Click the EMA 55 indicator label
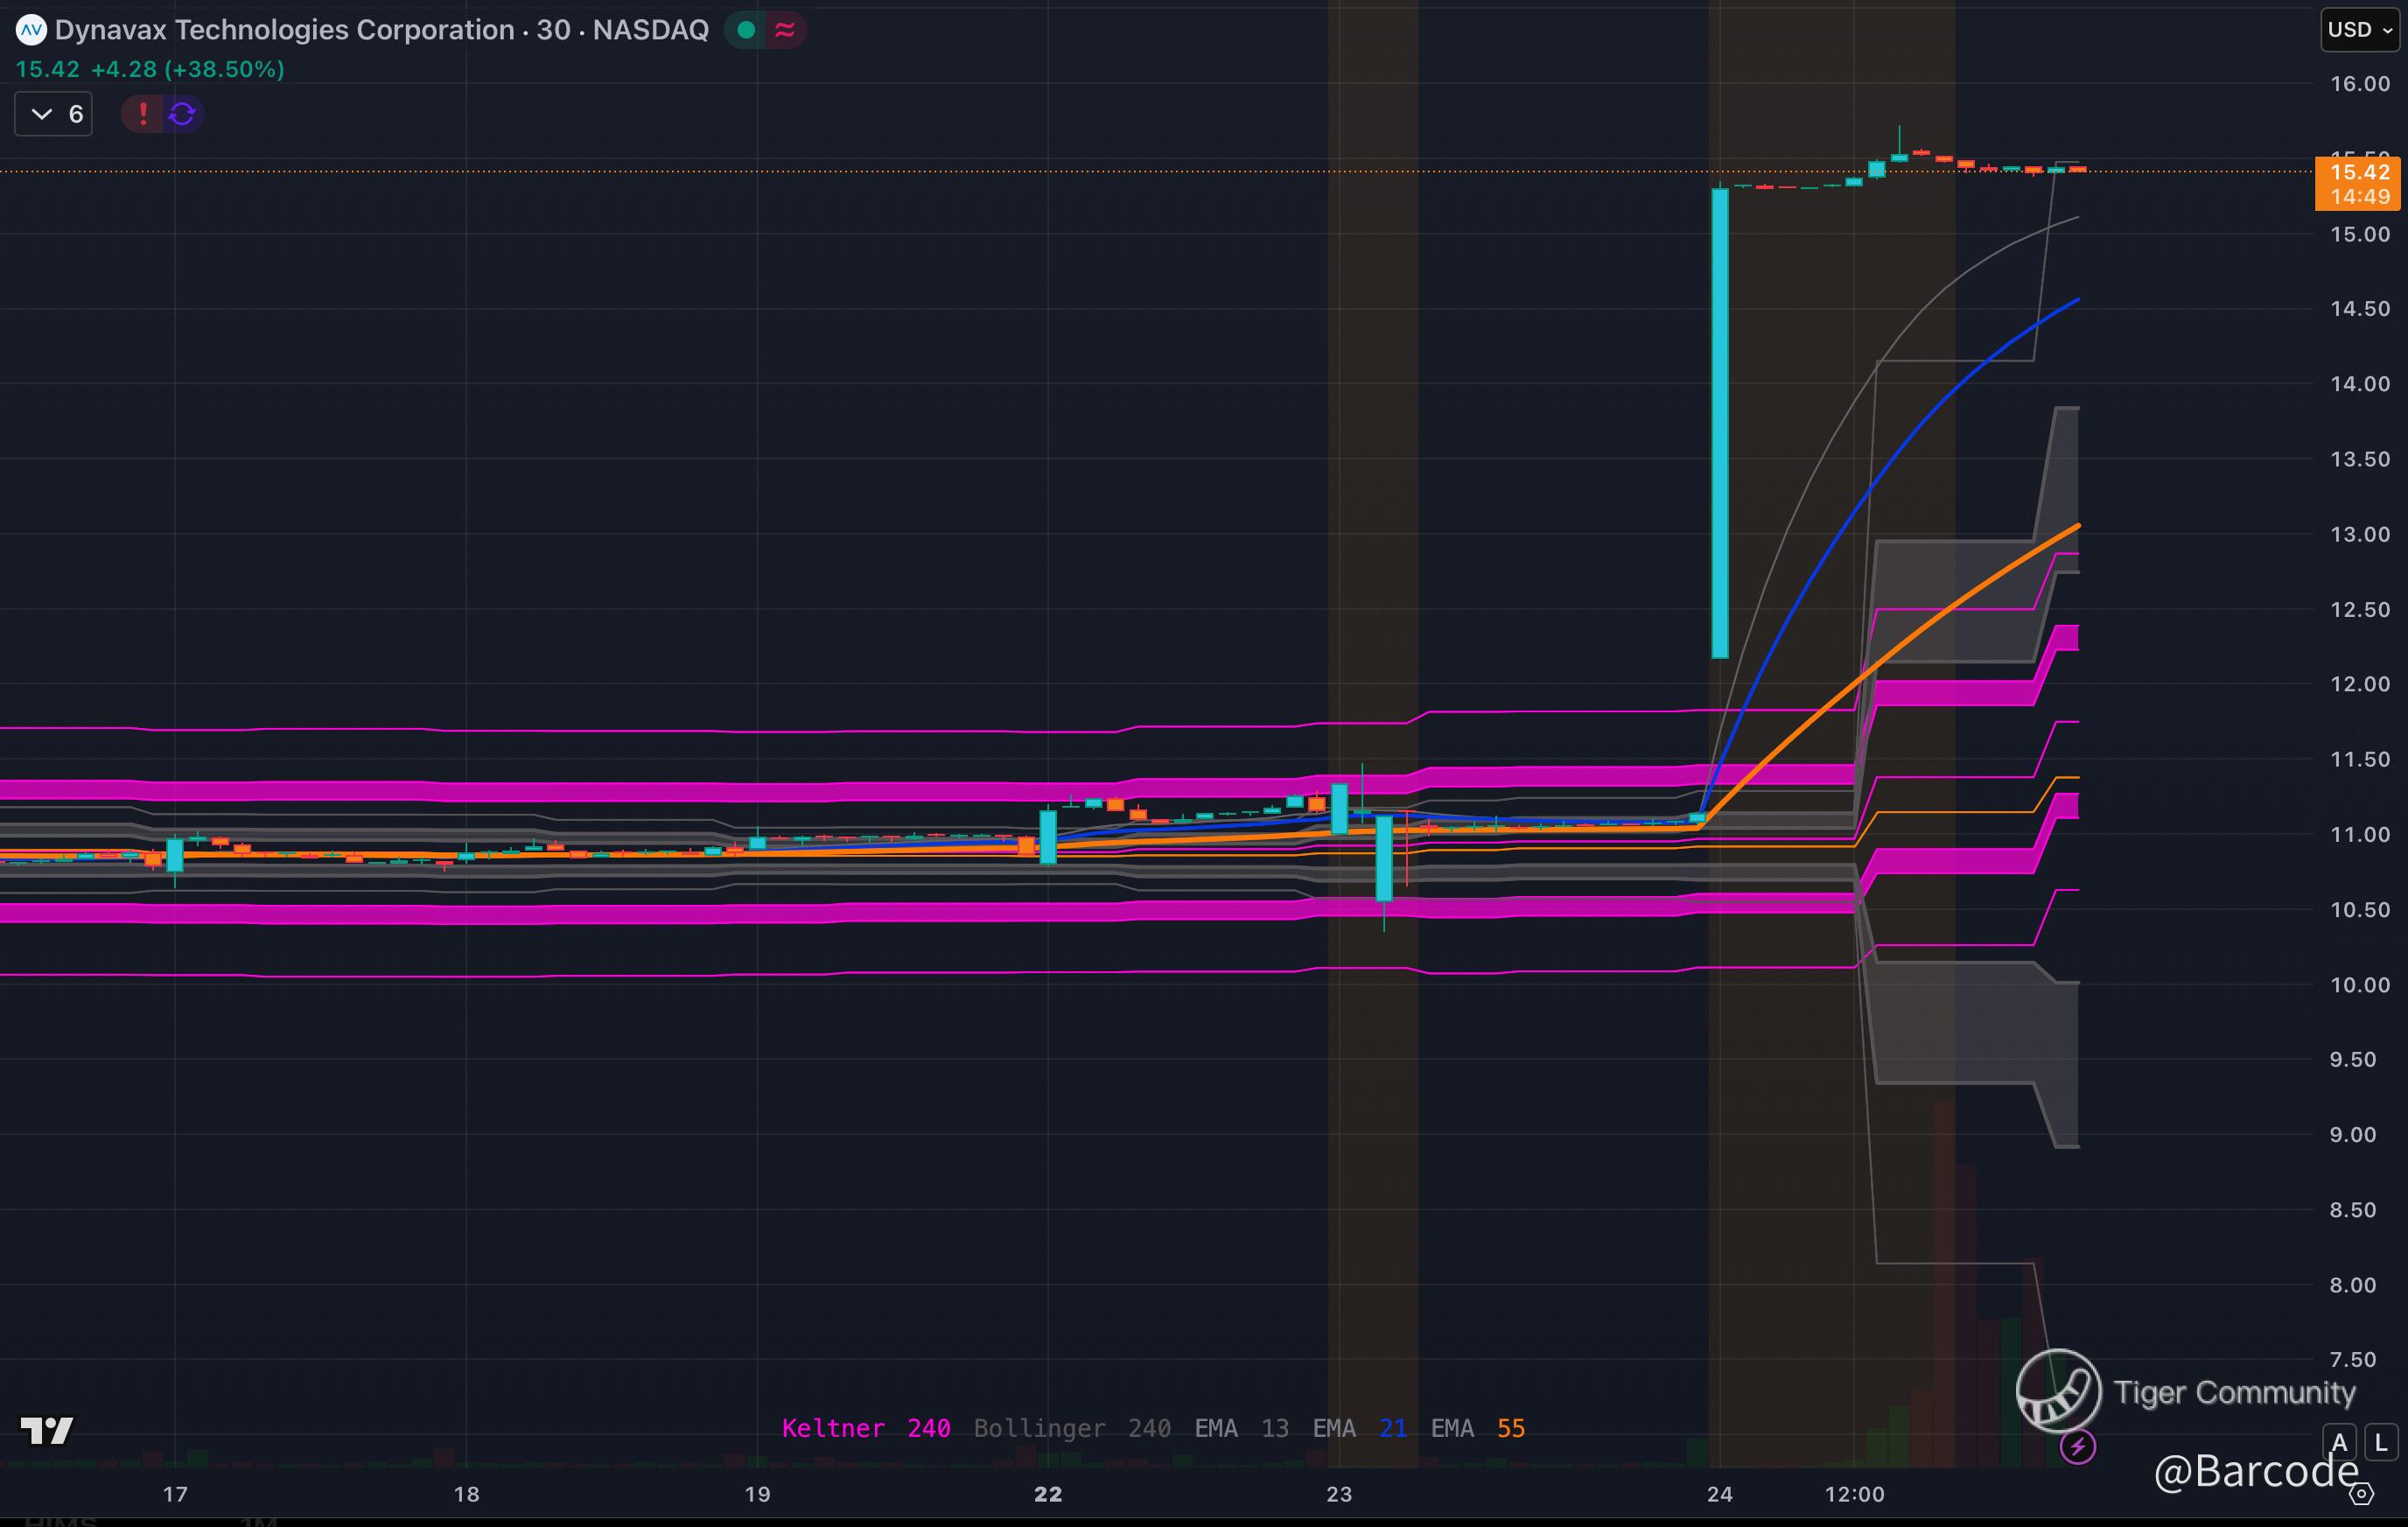The height and width of the screenshot is (1527, 2408). [x=1477, y=1428]
